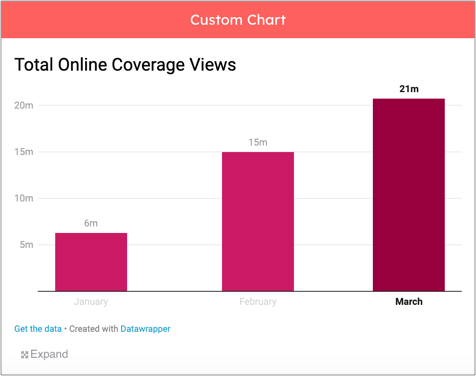Viewport: 476px width, 376px height.
Task: Click the 15m y-axis tick label
Action: coord(24,152)
